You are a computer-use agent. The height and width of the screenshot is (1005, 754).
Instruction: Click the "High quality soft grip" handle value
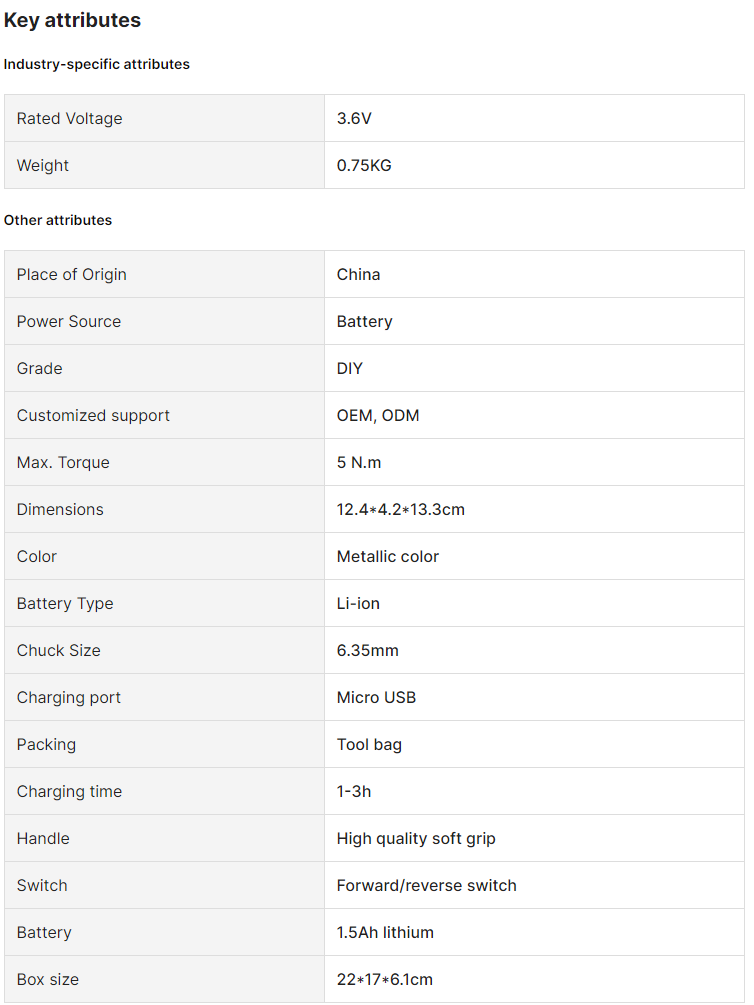tap(416, 838)
